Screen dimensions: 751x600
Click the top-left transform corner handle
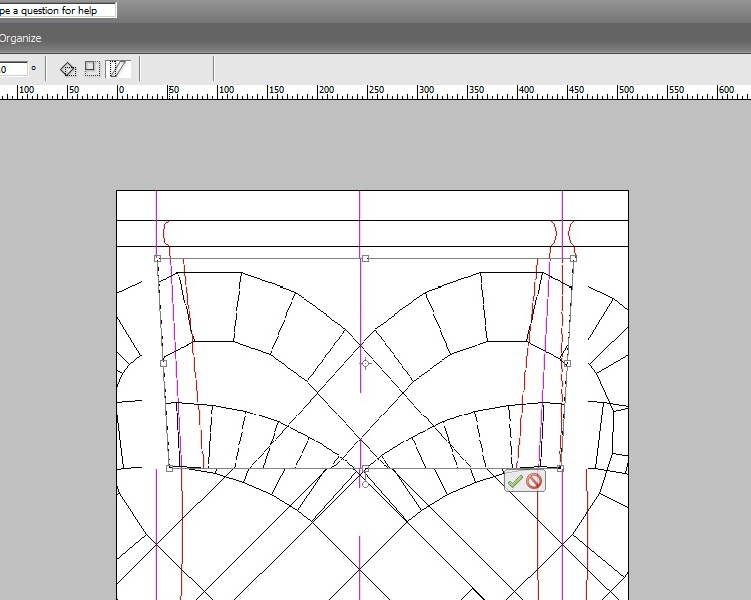158,258
